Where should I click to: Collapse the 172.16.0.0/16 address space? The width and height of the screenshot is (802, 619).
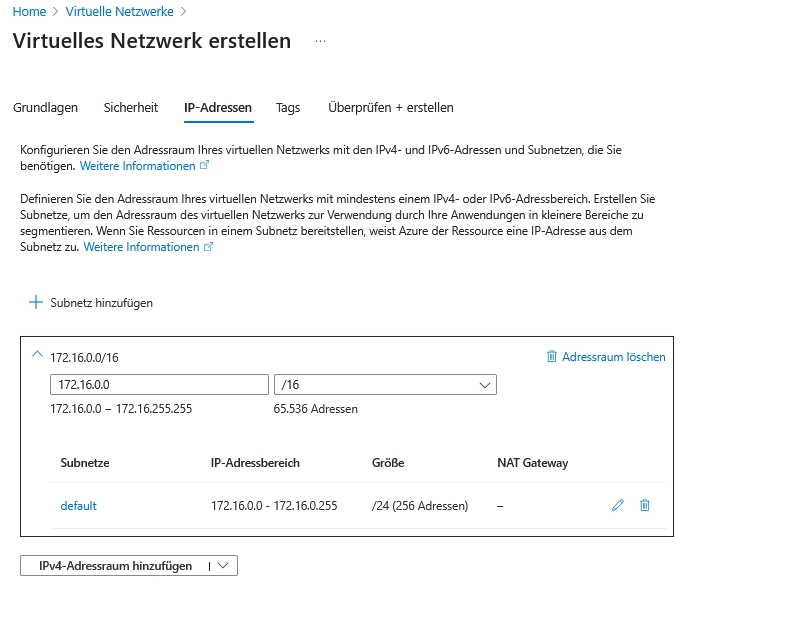38,355
